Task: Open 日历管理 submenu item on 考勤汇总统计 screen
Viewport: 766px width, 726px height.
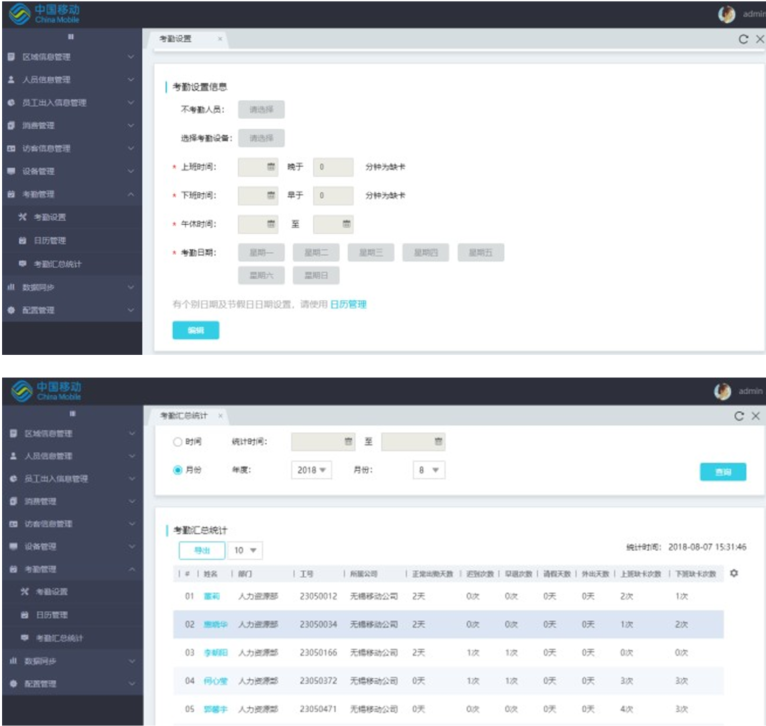Action: click(x=72, y=615)
